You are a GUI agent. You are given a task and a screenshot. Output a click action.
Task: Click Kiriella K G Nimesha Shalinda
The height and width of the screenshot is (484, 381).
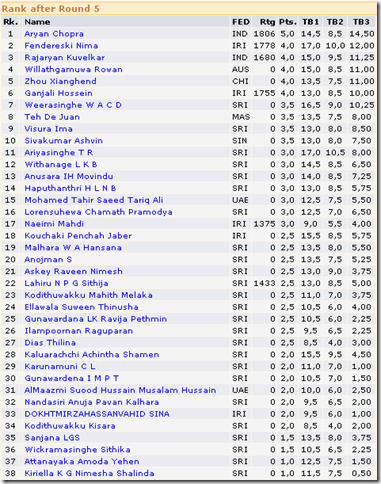[x=89, y=473]
